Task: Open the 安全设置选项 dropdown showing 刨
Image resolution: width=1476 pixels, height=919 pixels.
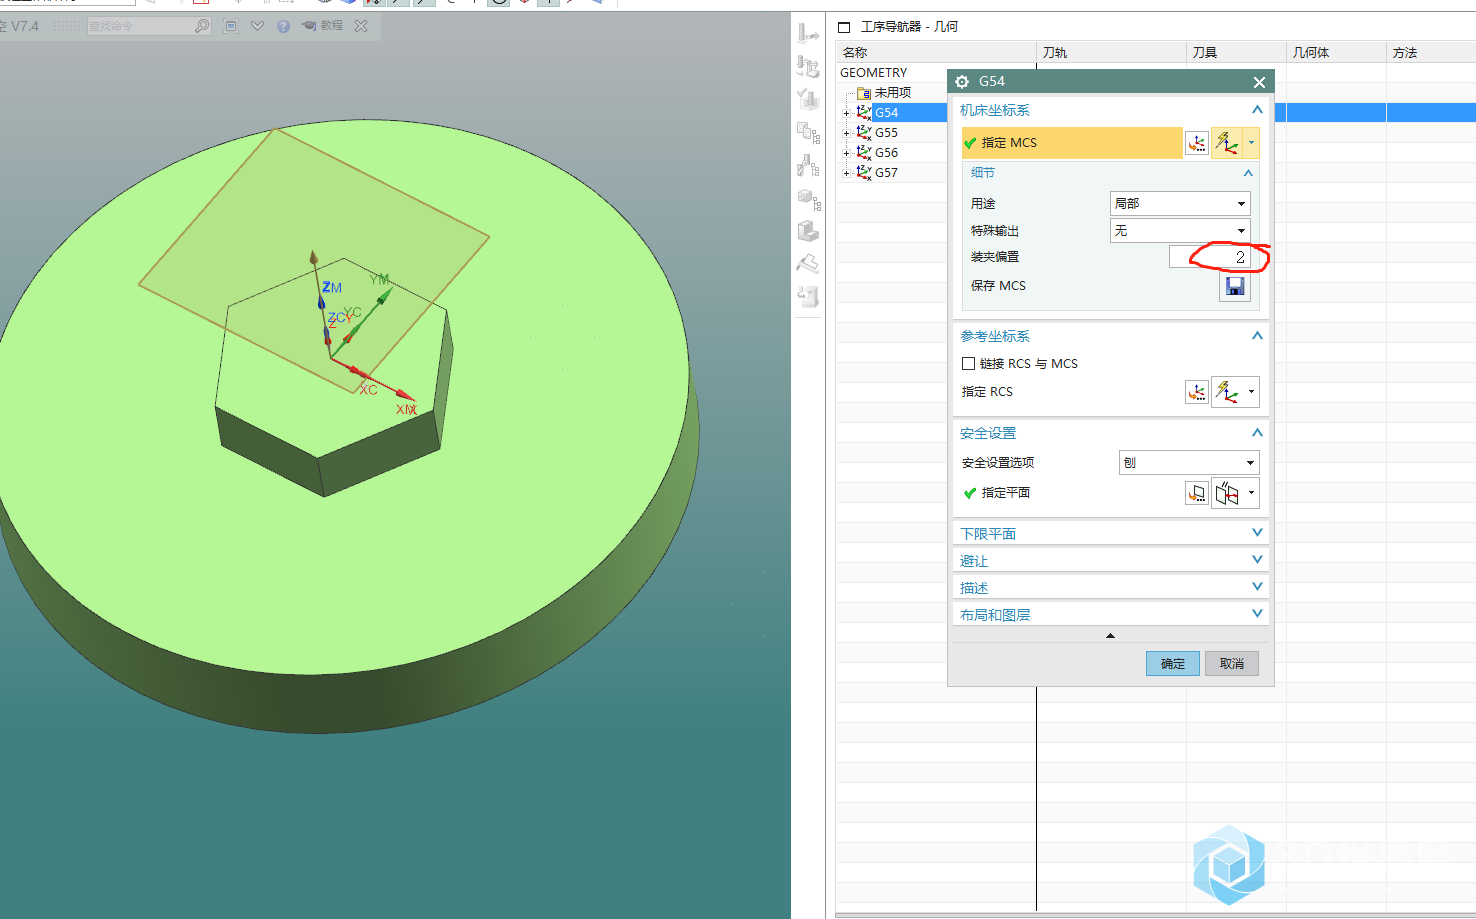Action: click(1189, 462)
